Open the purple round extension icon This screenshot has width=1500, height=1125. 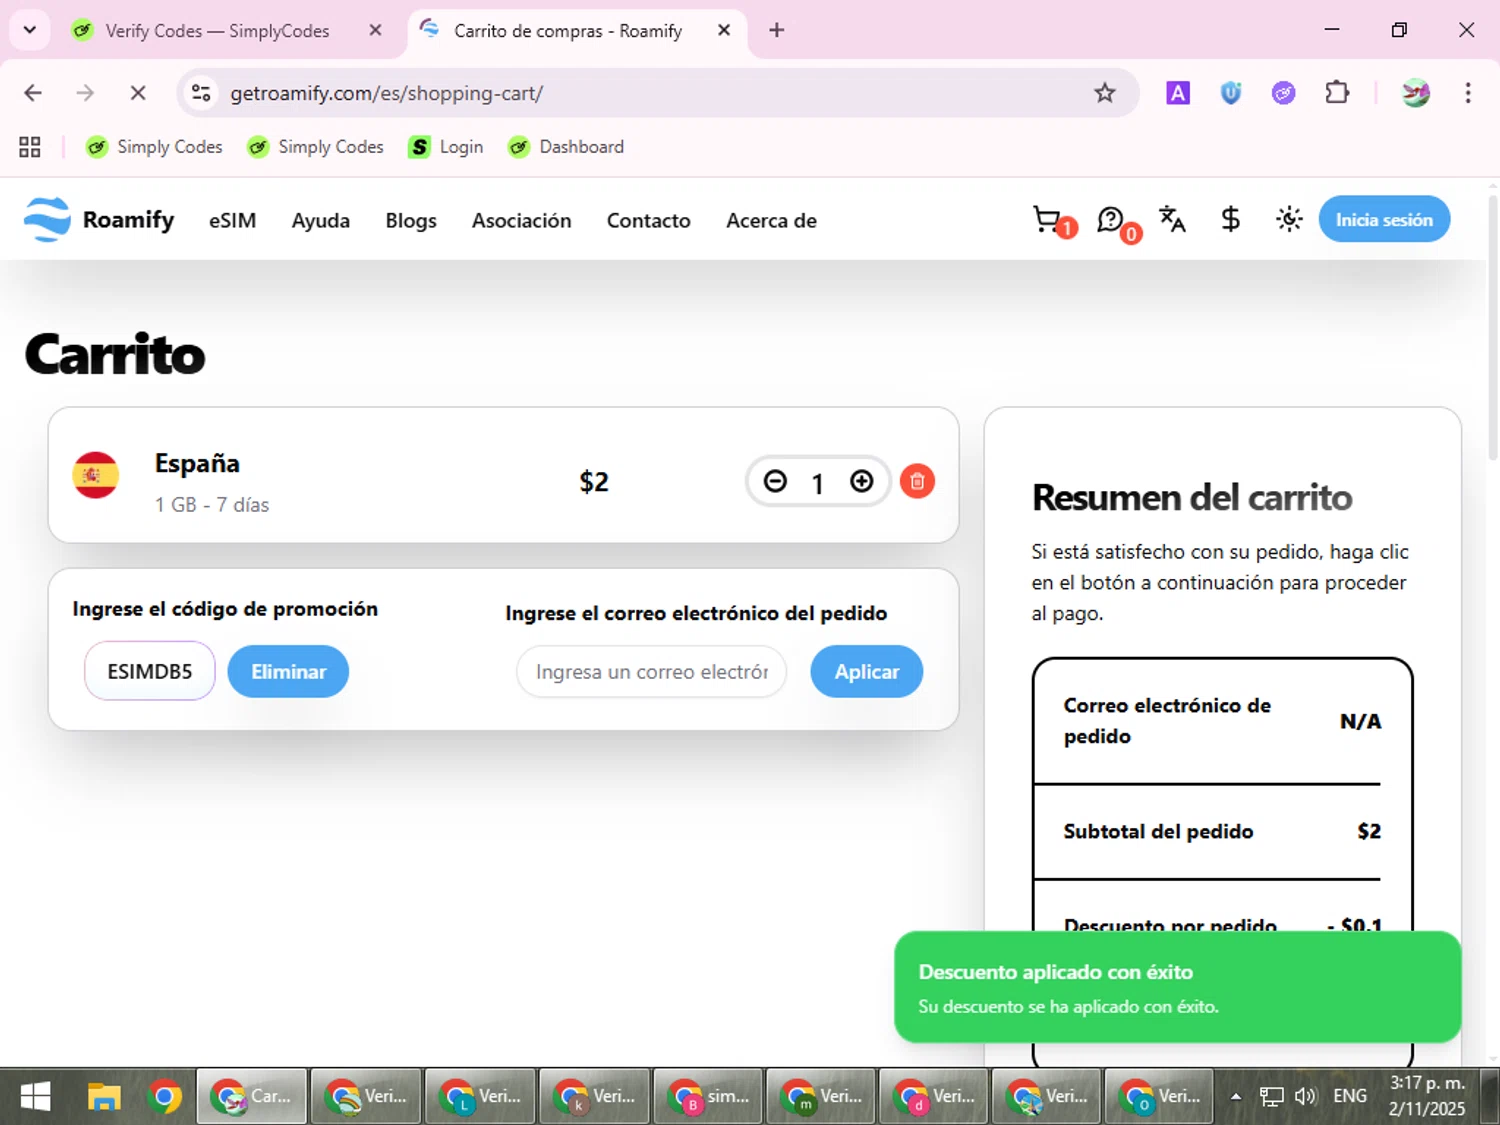pyautogui.click(x=1284, y=93)
